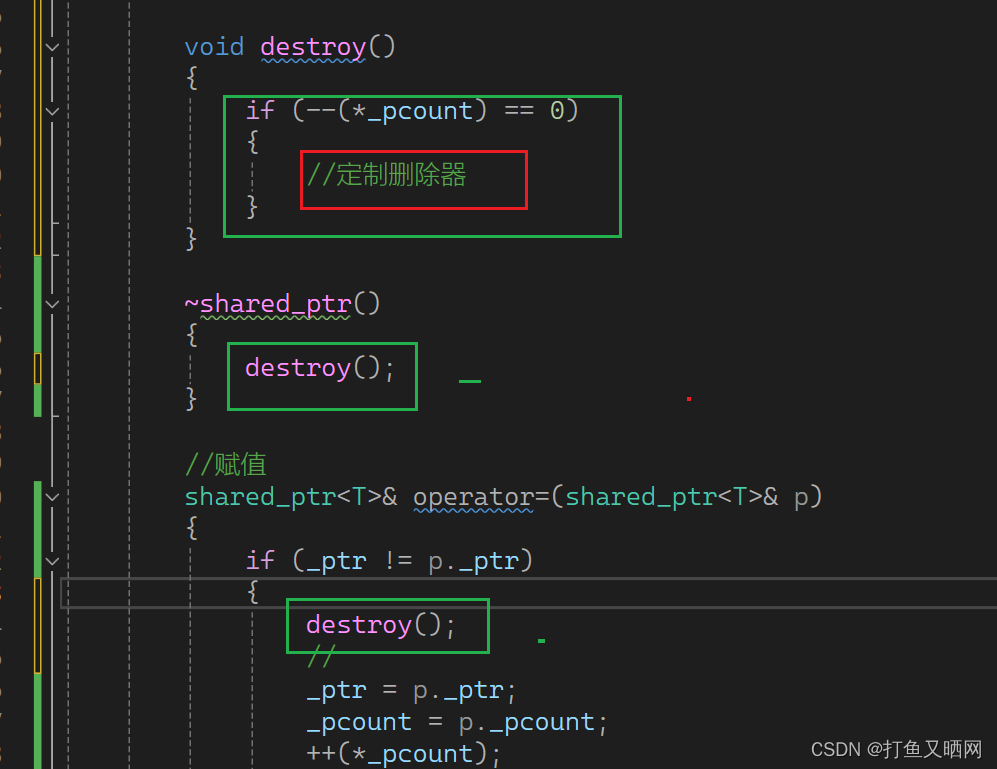Click 'operator=' in the assignment declaration
The image size is (997, 769).
click(x=481, y=497)
